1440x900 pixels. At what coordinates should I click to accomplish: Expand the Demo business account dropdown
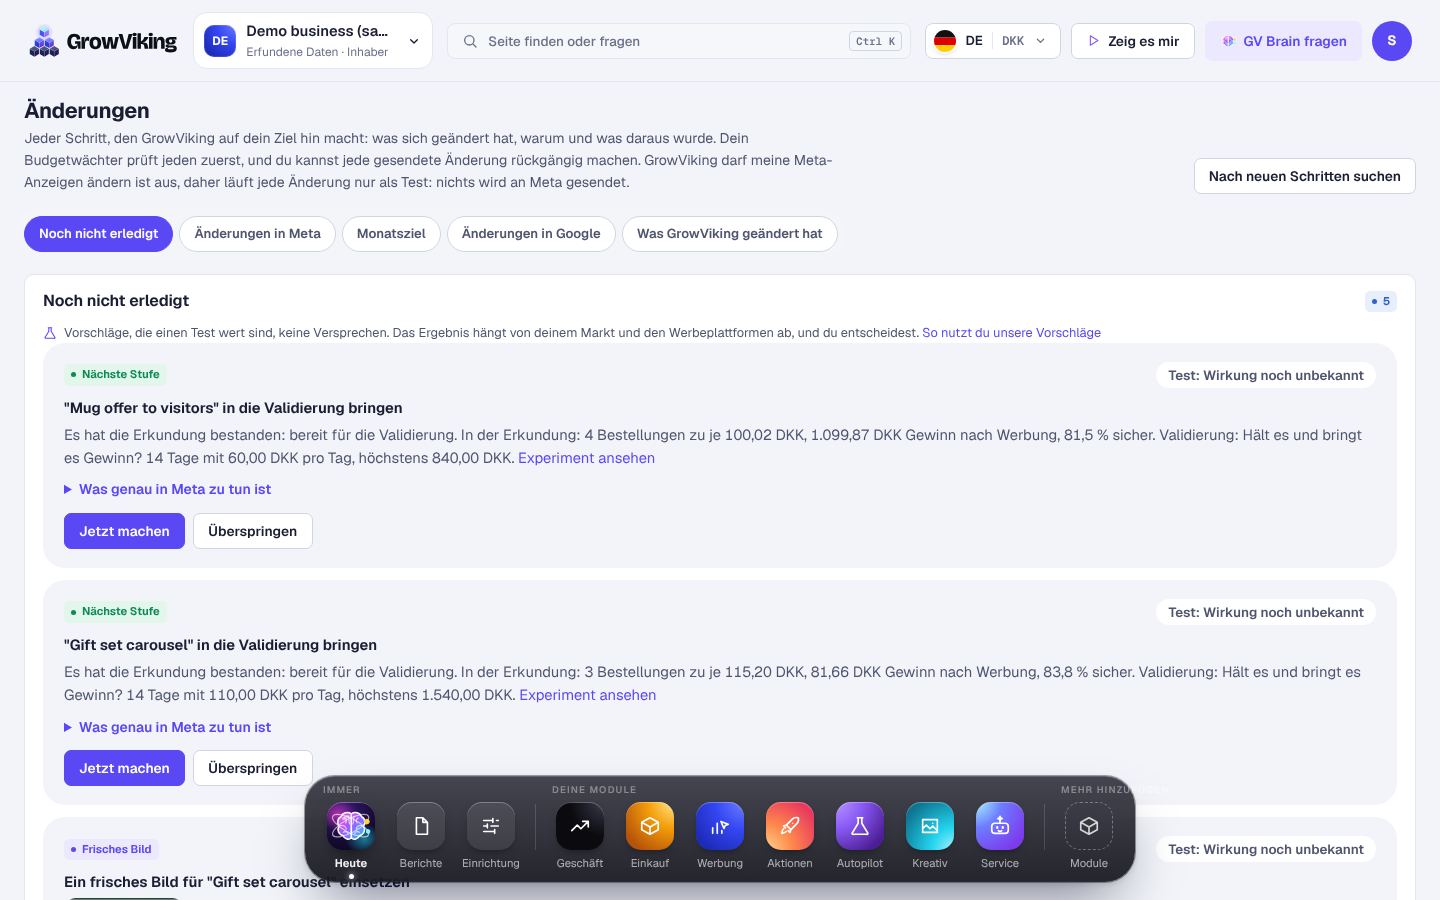click(313, 41)
